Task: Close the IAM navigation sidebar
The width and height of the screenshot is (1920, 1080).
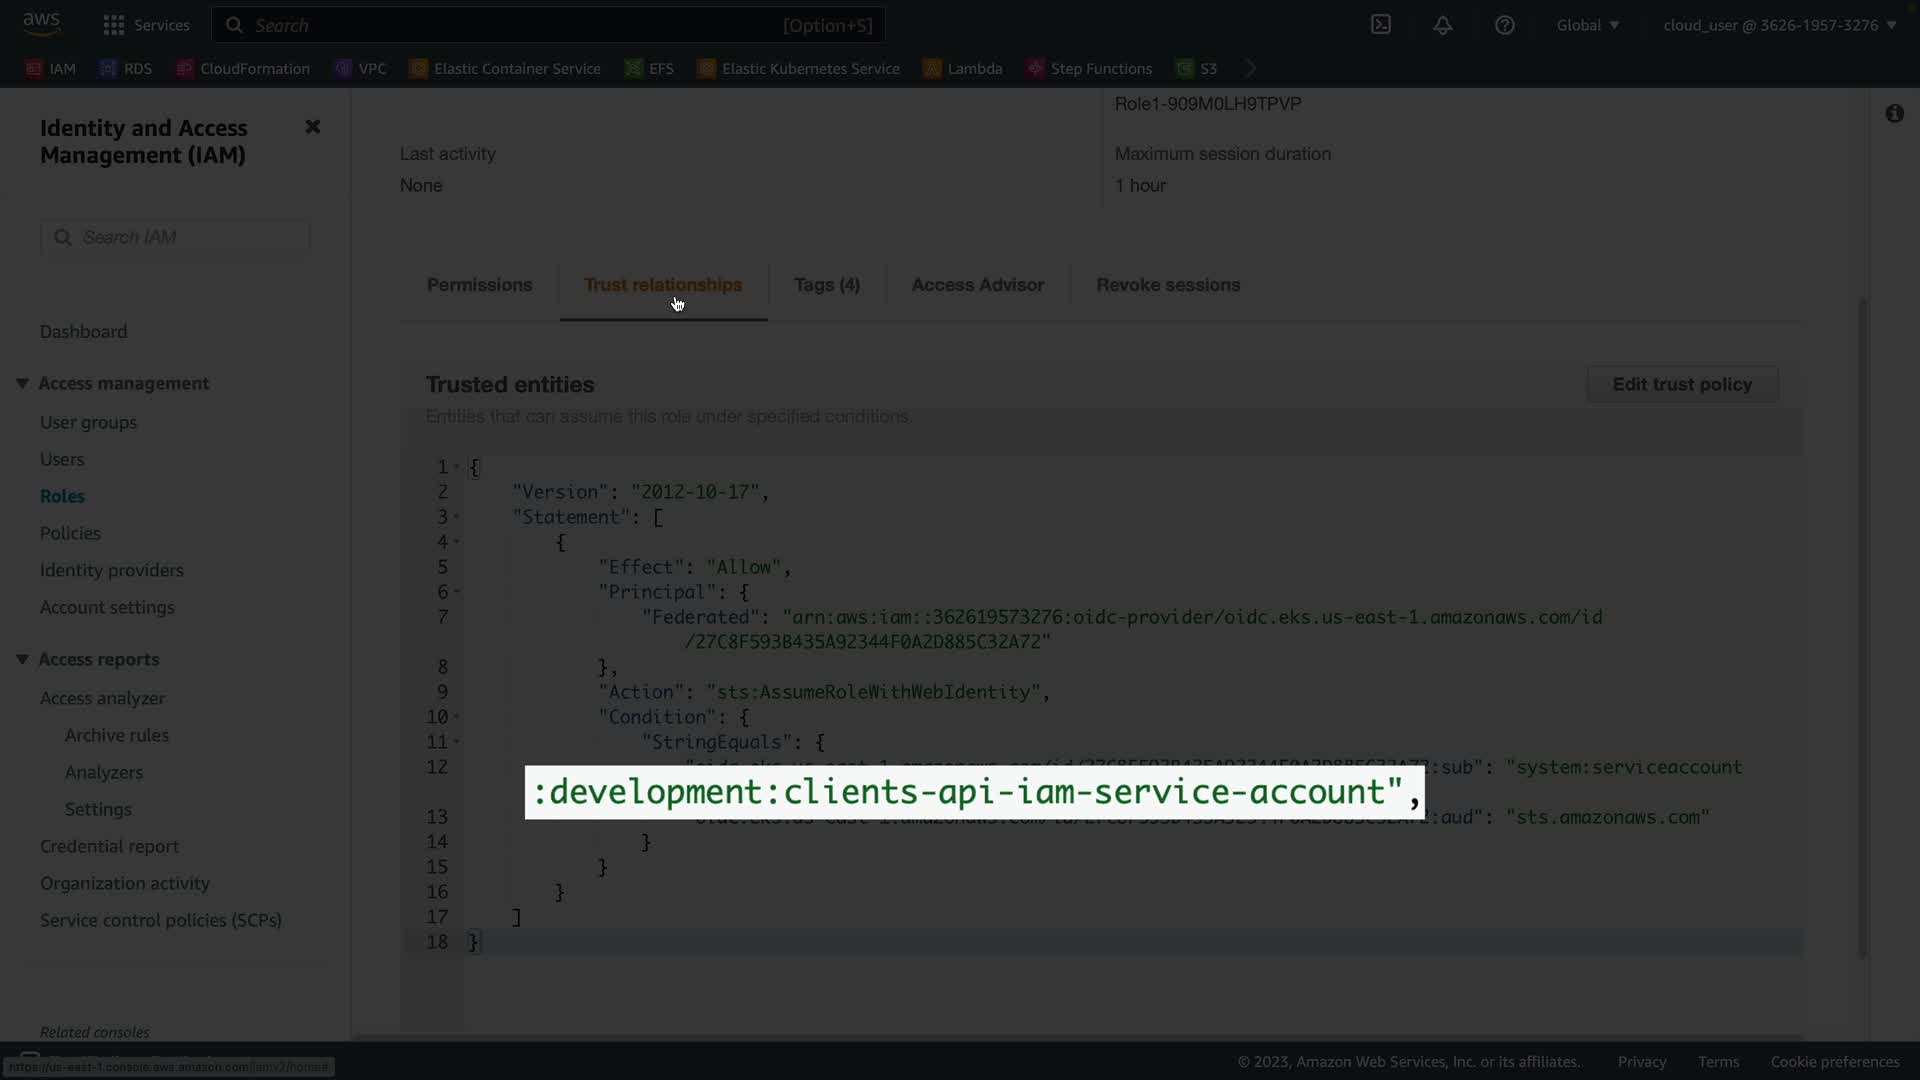Action: pyautogui.click(x=312, y=127)
